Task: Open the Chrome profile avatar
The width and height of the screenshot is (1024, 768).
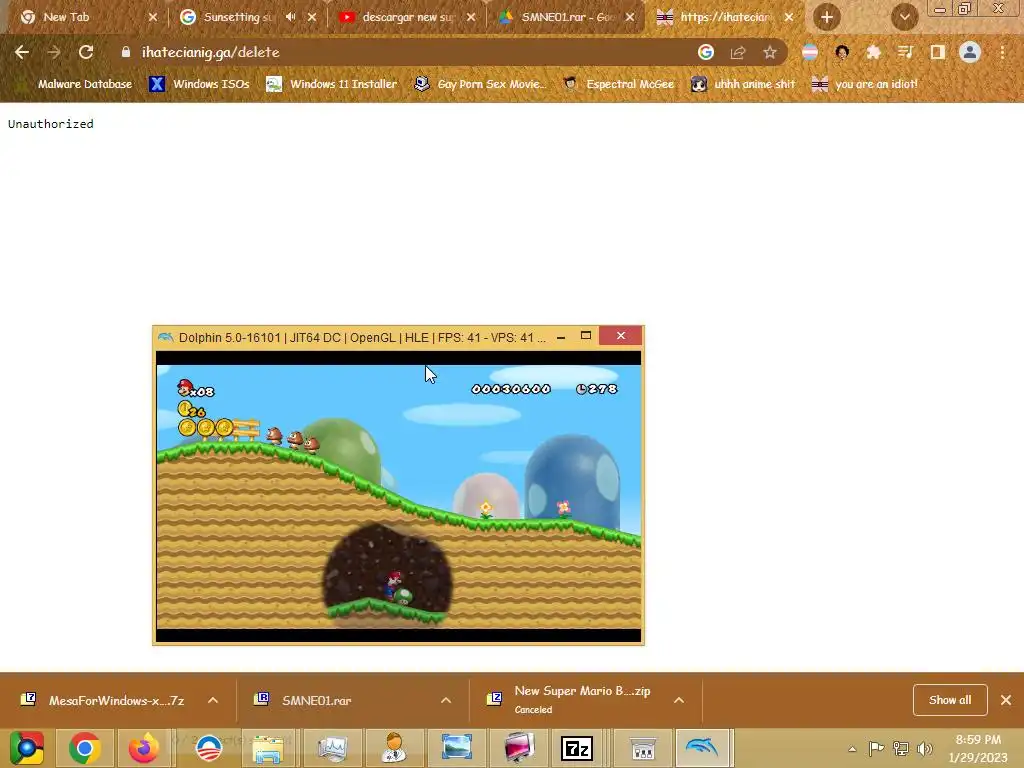Action: pyautogui.click(x=970, y=52)
